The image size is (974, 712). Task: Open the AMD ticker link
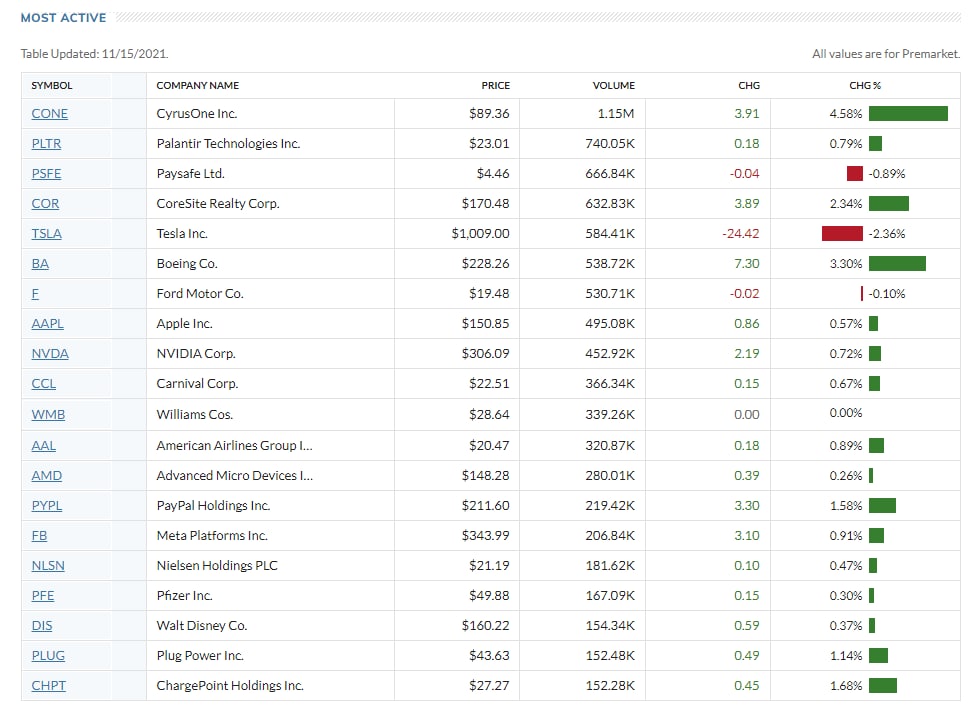point(47,476)
